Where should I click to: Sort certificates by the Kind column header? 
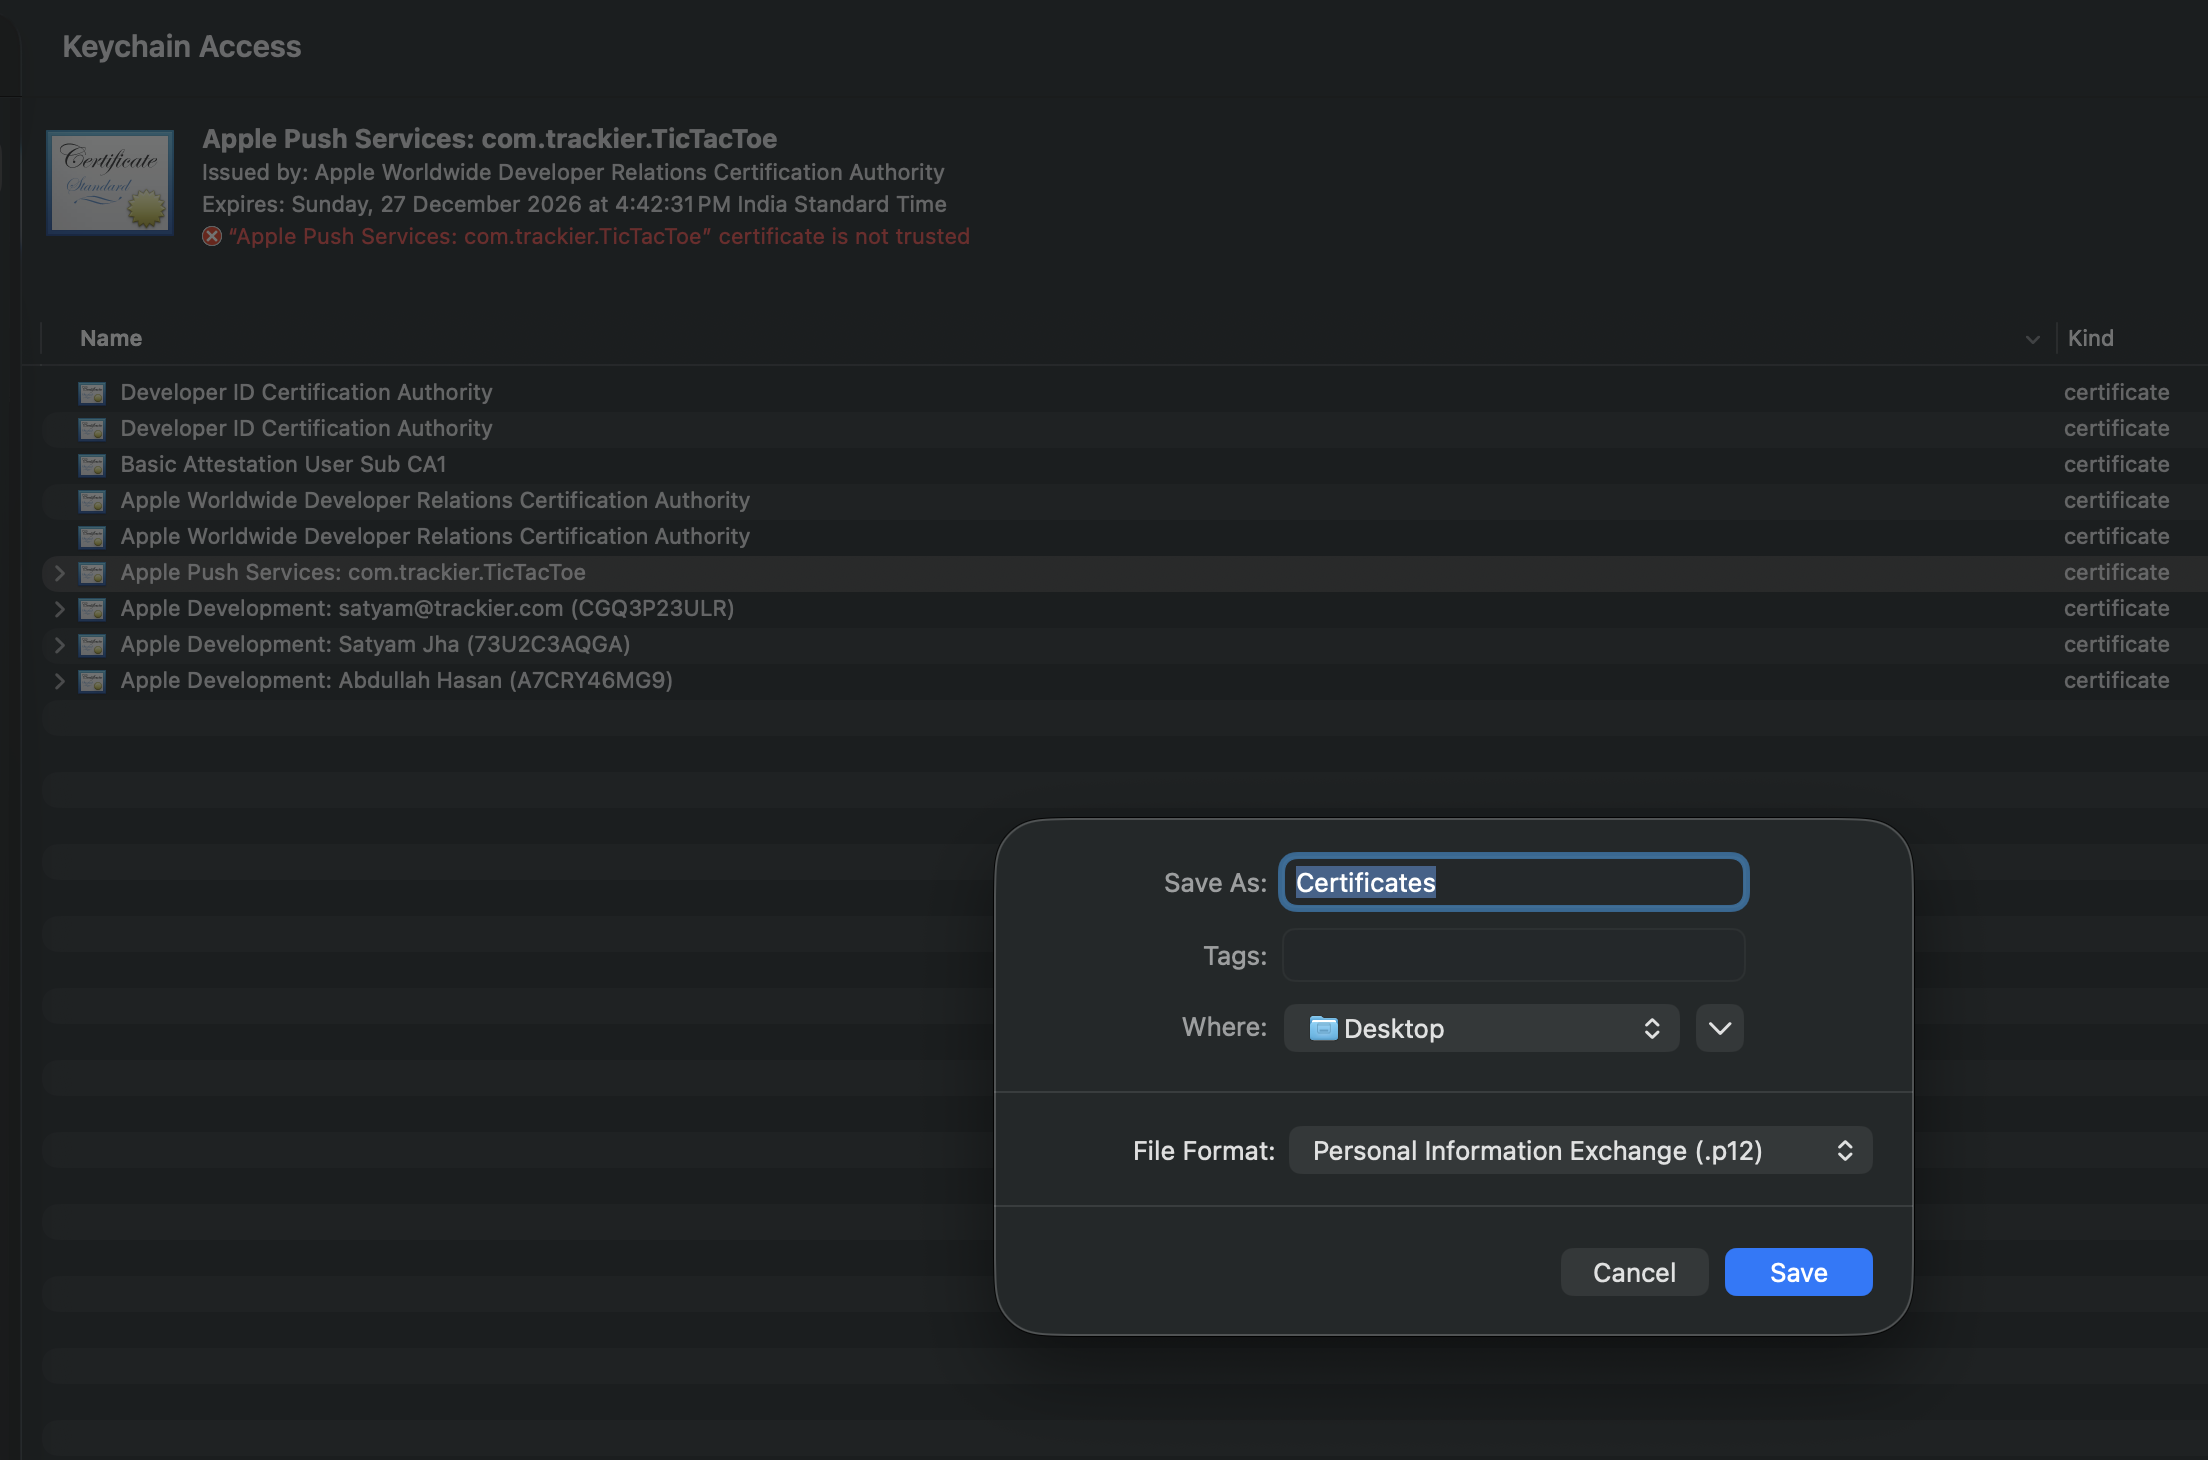(2090, 338)
